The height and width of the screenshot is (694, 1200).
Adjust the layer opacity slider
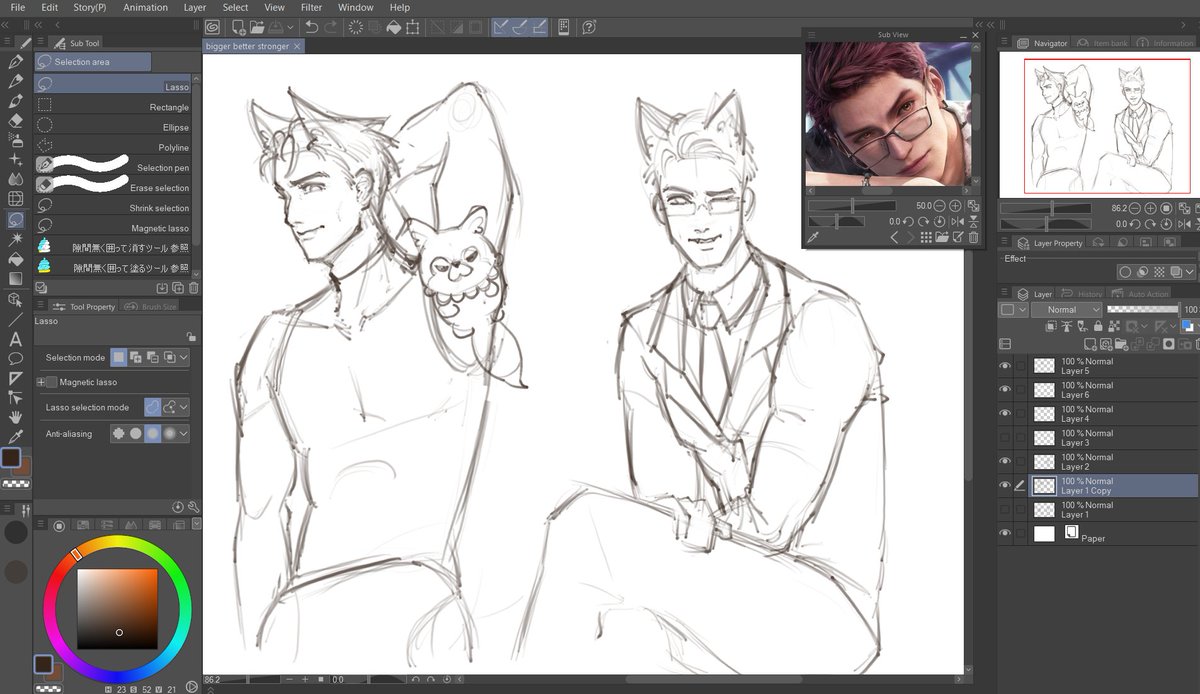[x=1142, y=310]
